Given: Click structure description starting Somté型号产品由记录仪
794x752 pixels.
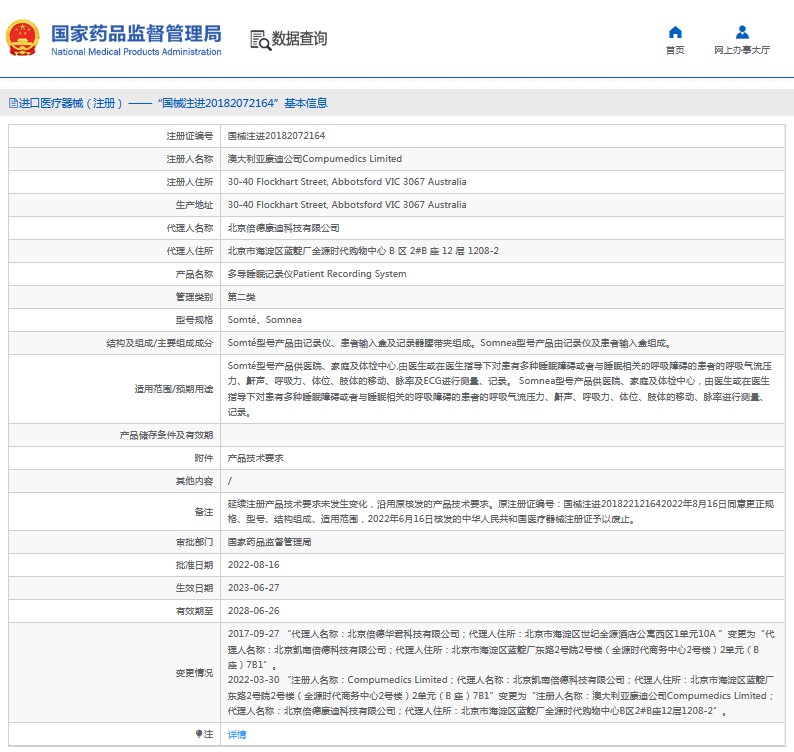Looking at the screenshot, I should coord(450,343).
